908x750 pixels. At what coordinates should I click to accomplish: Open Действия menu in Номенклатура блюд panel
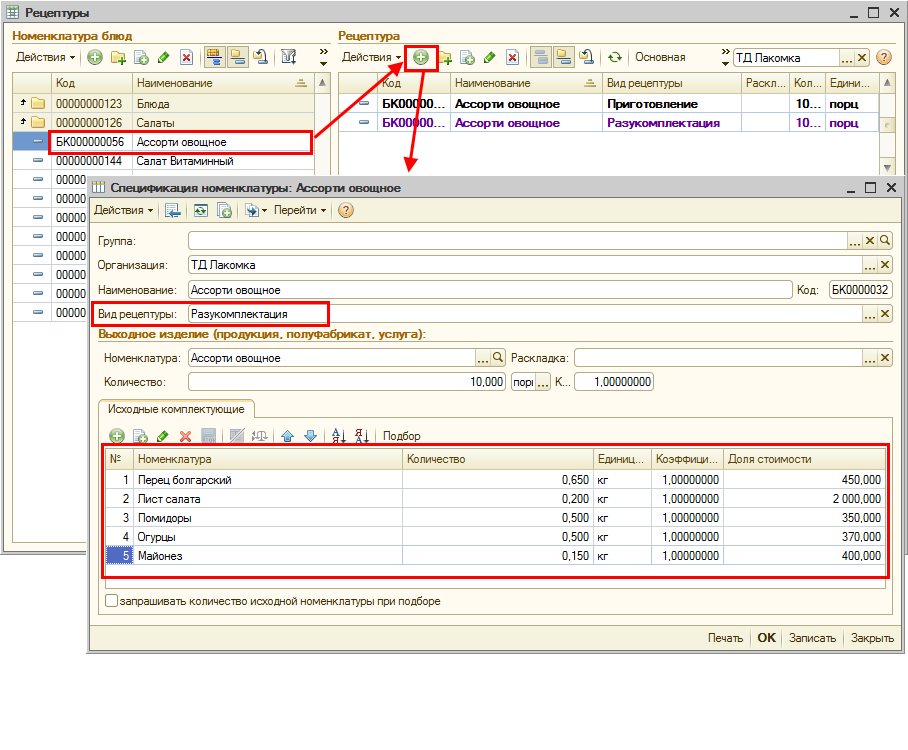(46, 58)
